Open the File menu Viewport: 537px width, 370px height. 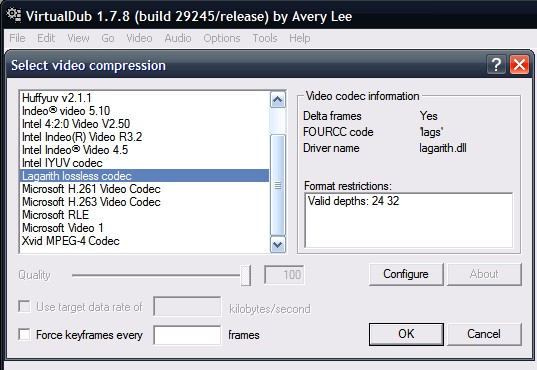17,38
